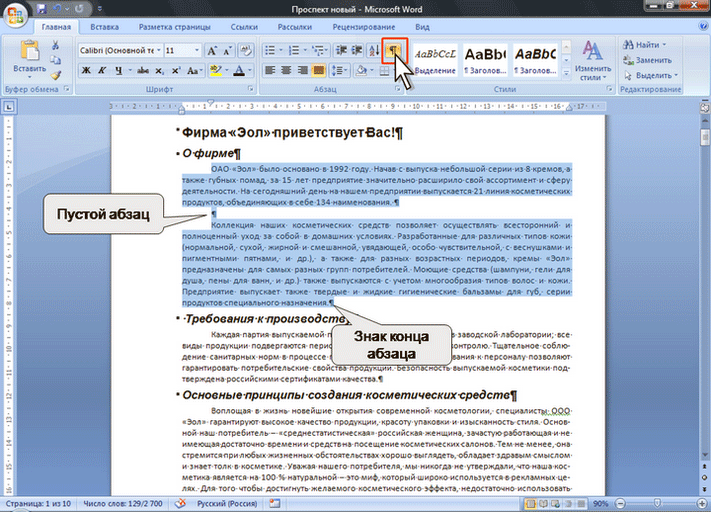Click the Shrink Font icon
The height and width of the screenshot is (512, 711).
pyautogui.click(x=227, y=51)
